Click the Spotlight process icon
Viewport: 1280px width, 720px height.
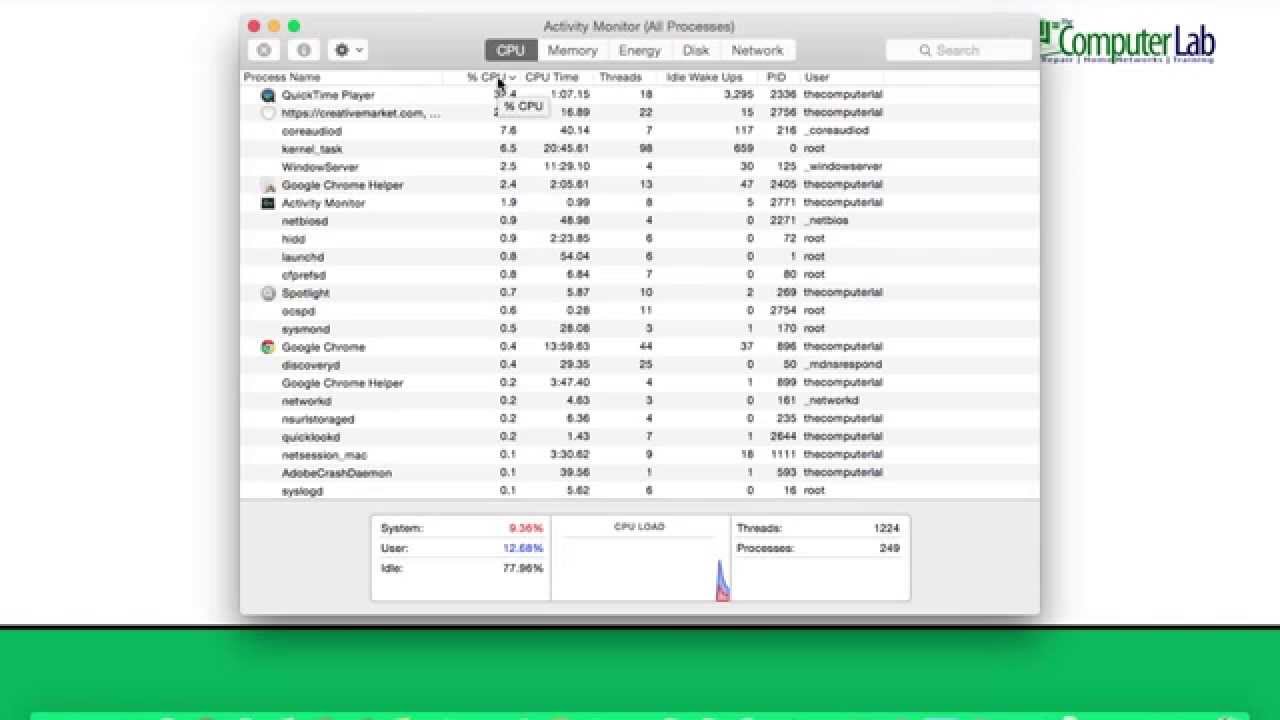[268, 293]
